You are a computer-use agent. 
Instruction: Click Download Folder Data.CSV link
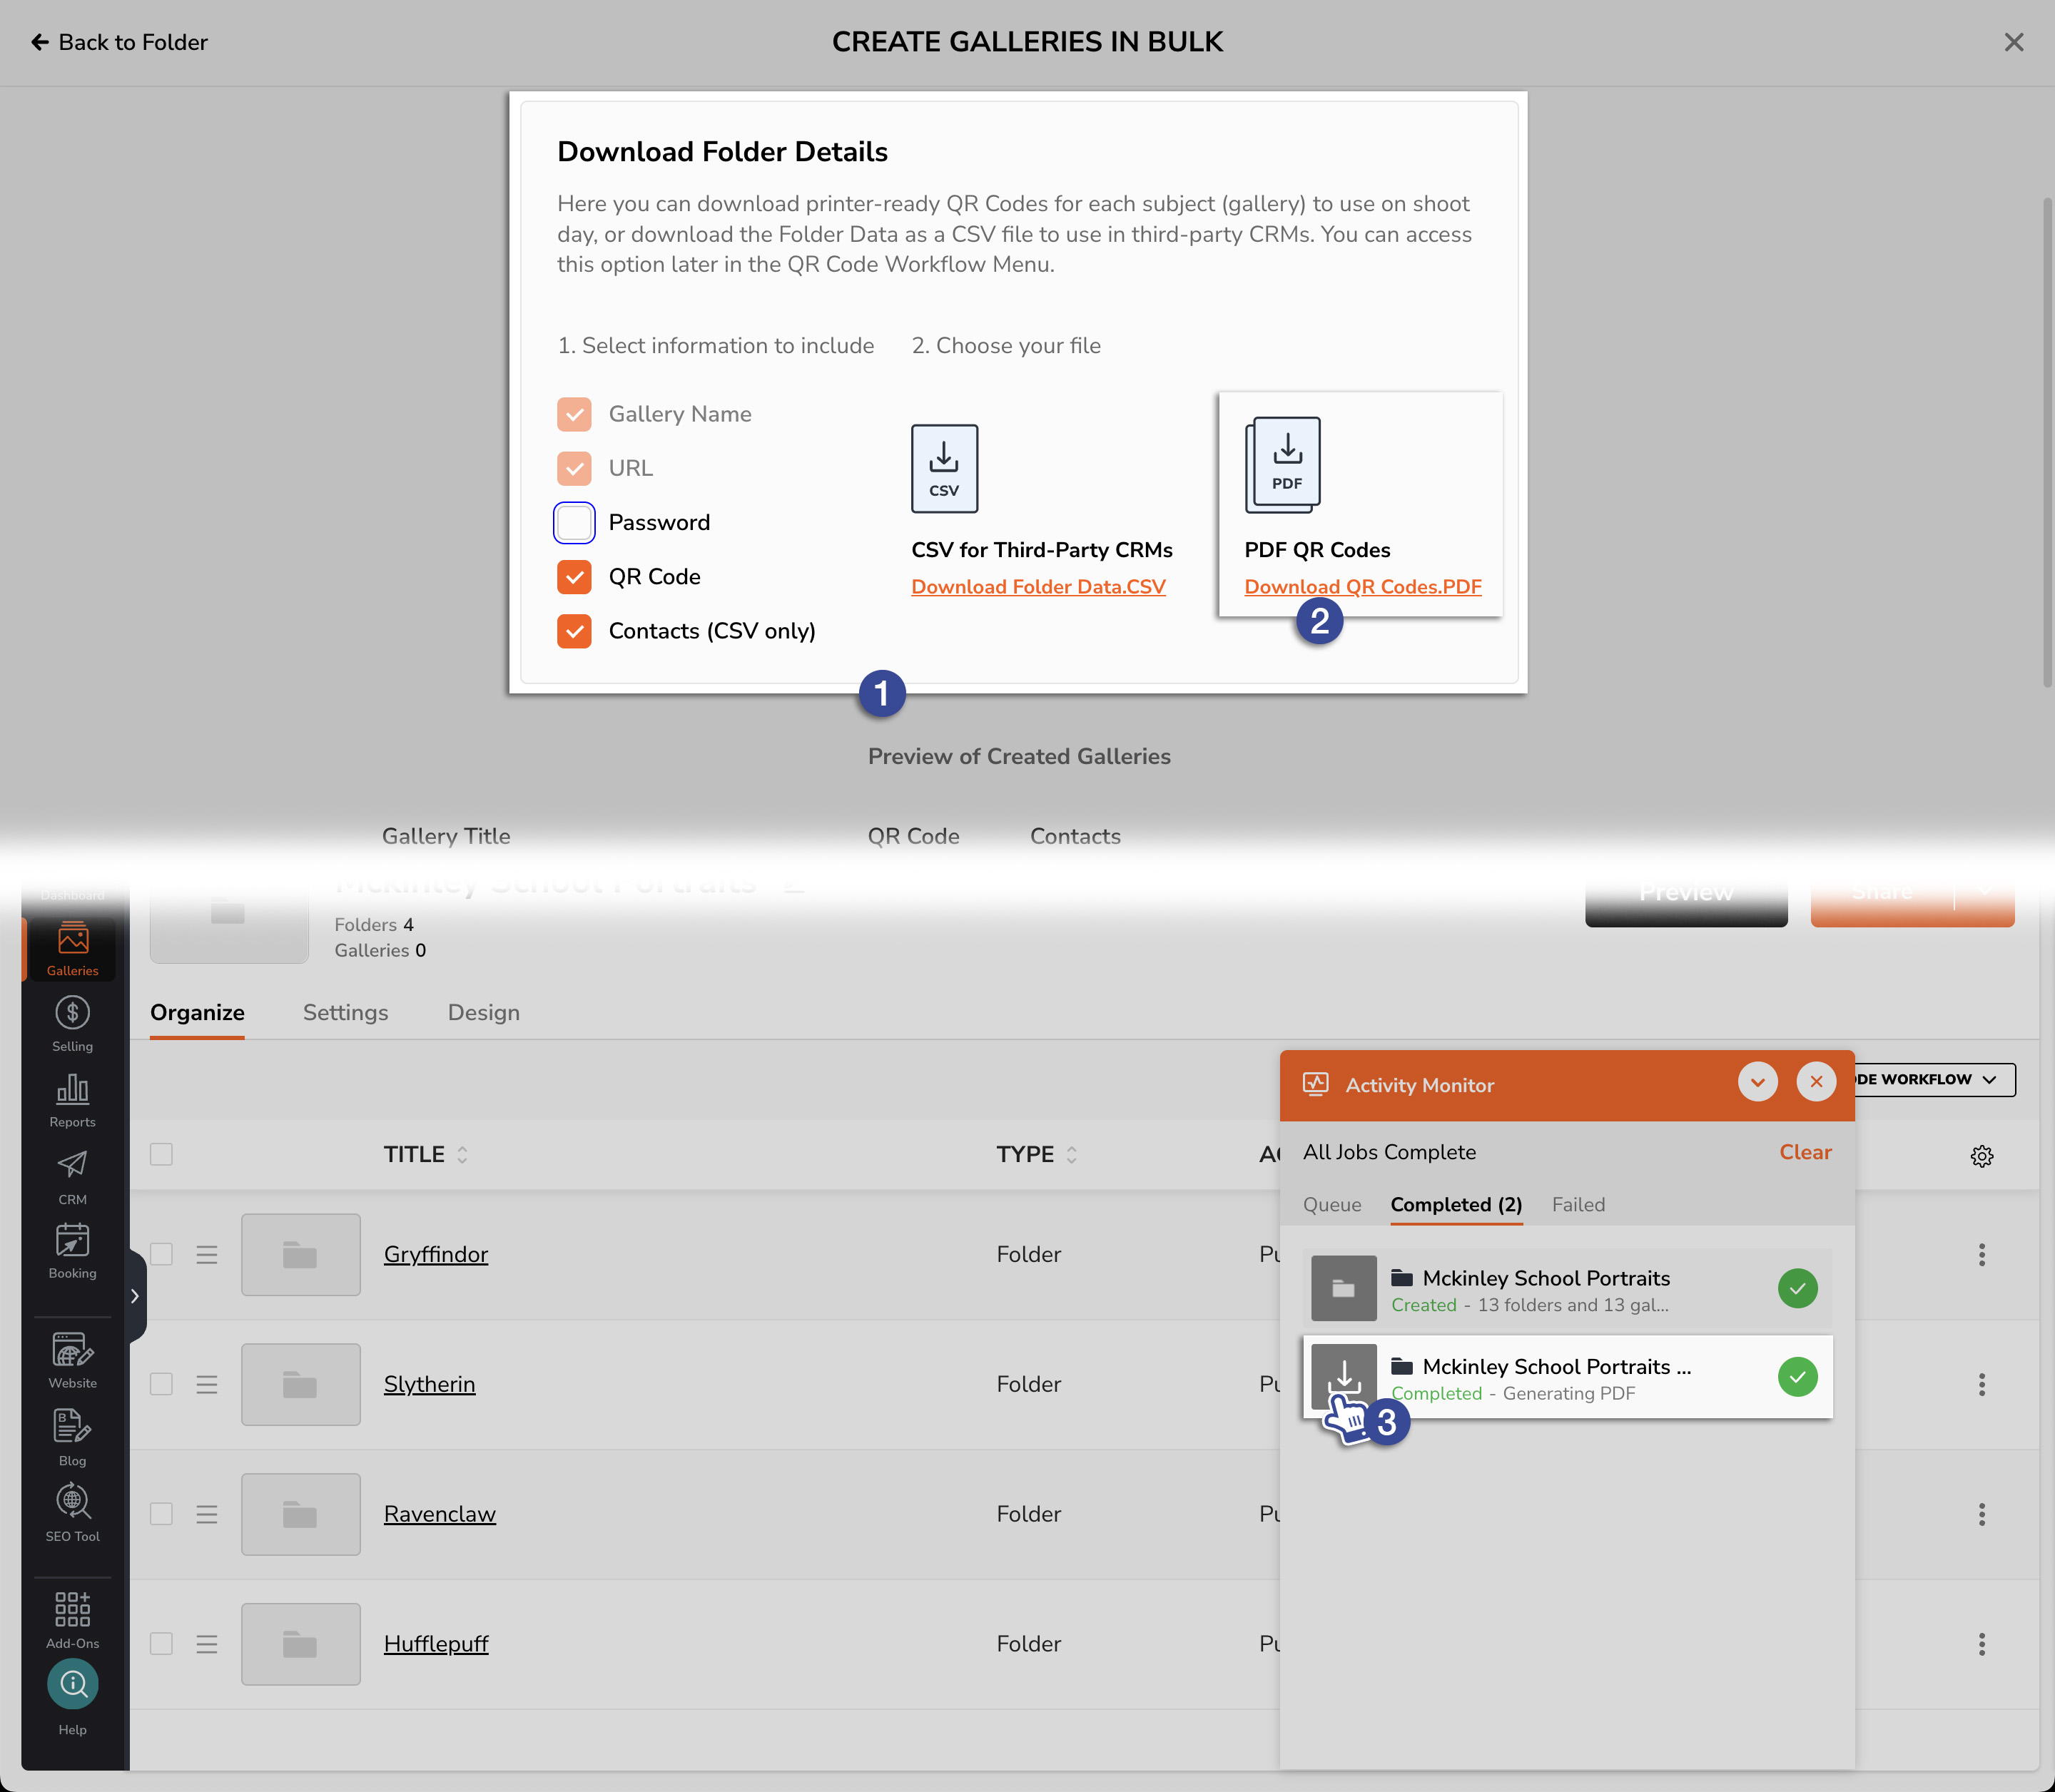point(1038,587)
